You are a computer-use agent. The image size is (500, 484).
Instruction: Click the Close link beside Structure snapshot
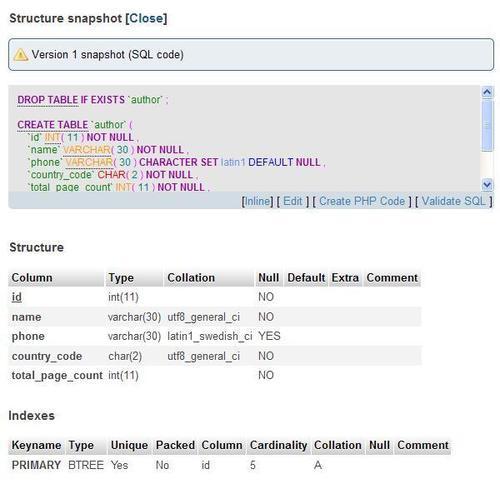tap(146, 18)
